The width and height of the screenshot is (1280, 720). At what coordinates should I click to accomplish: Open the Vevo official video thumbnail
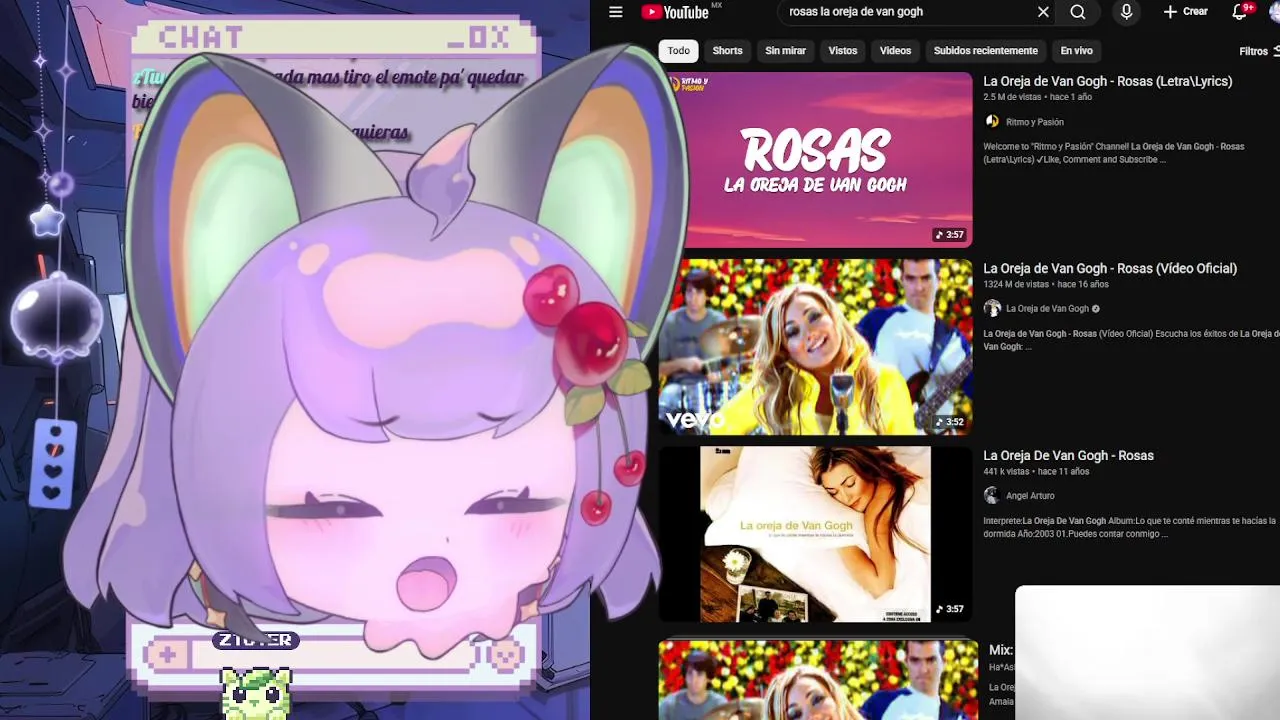815,347
